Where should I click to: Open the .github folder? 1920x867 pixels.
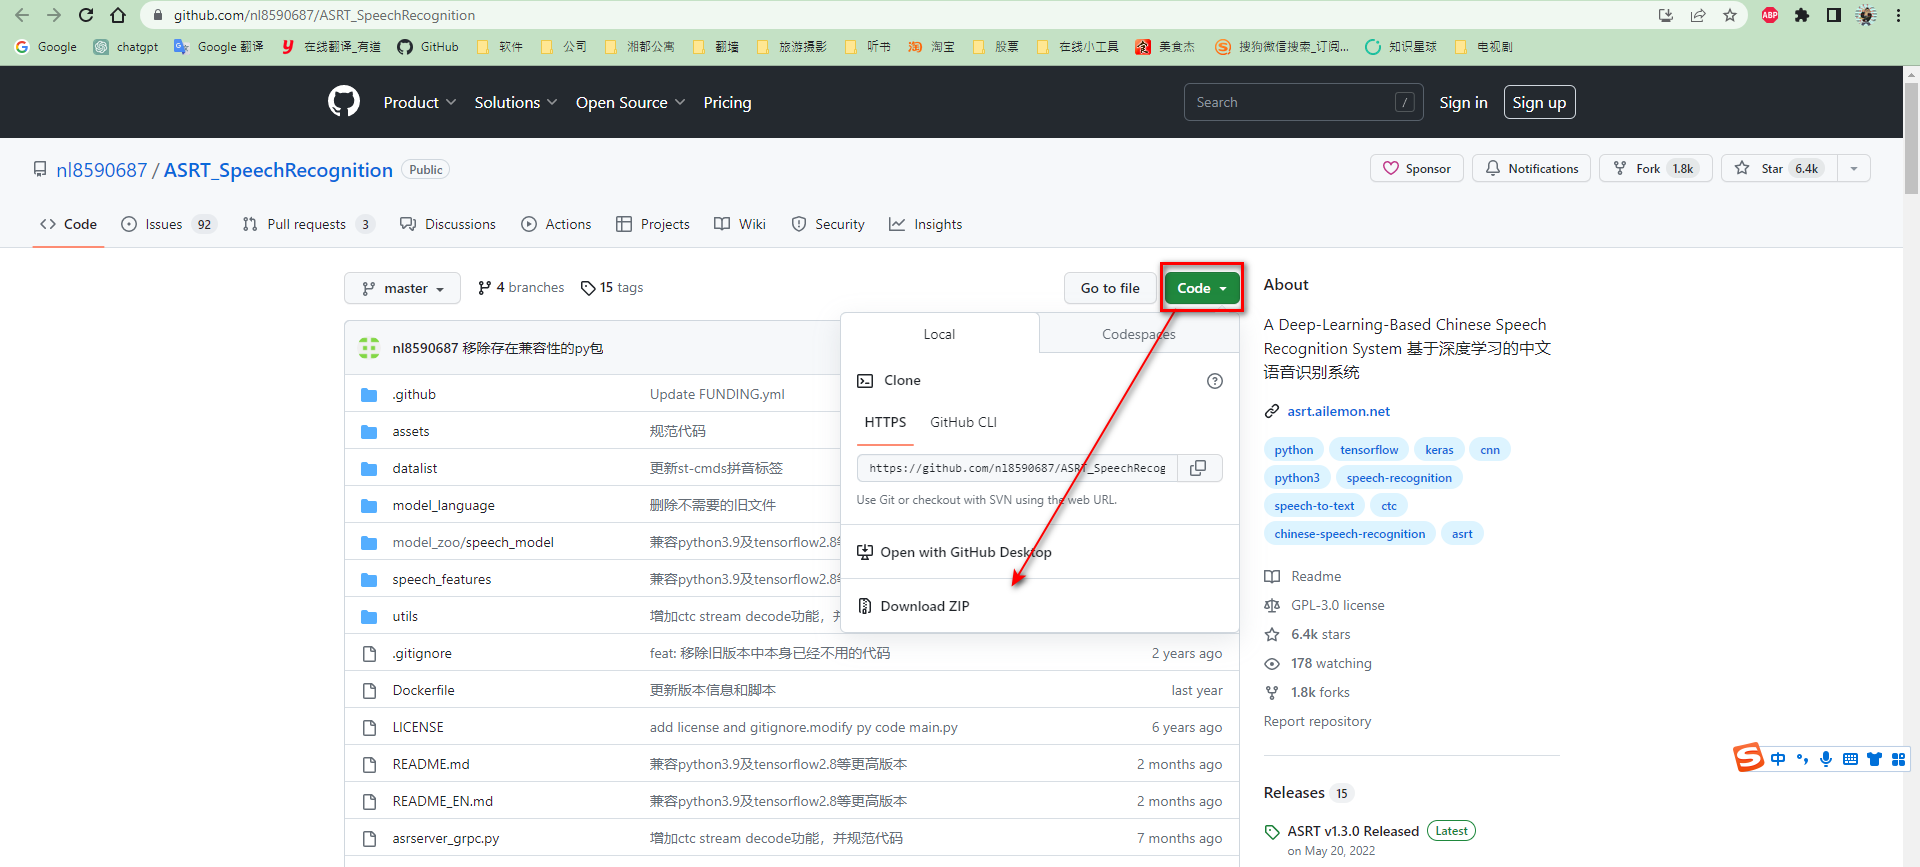(414, 394)
